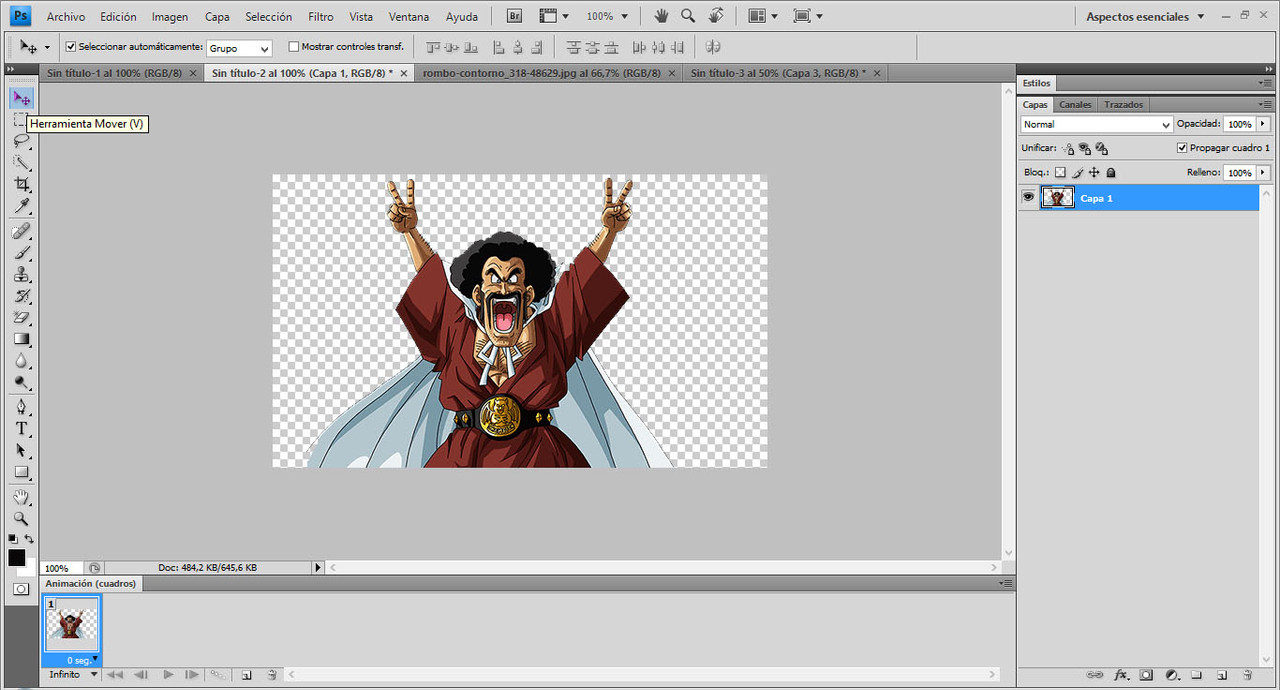Open the Archivo menu
This screenshot has width=1280, height=690.
66,17
